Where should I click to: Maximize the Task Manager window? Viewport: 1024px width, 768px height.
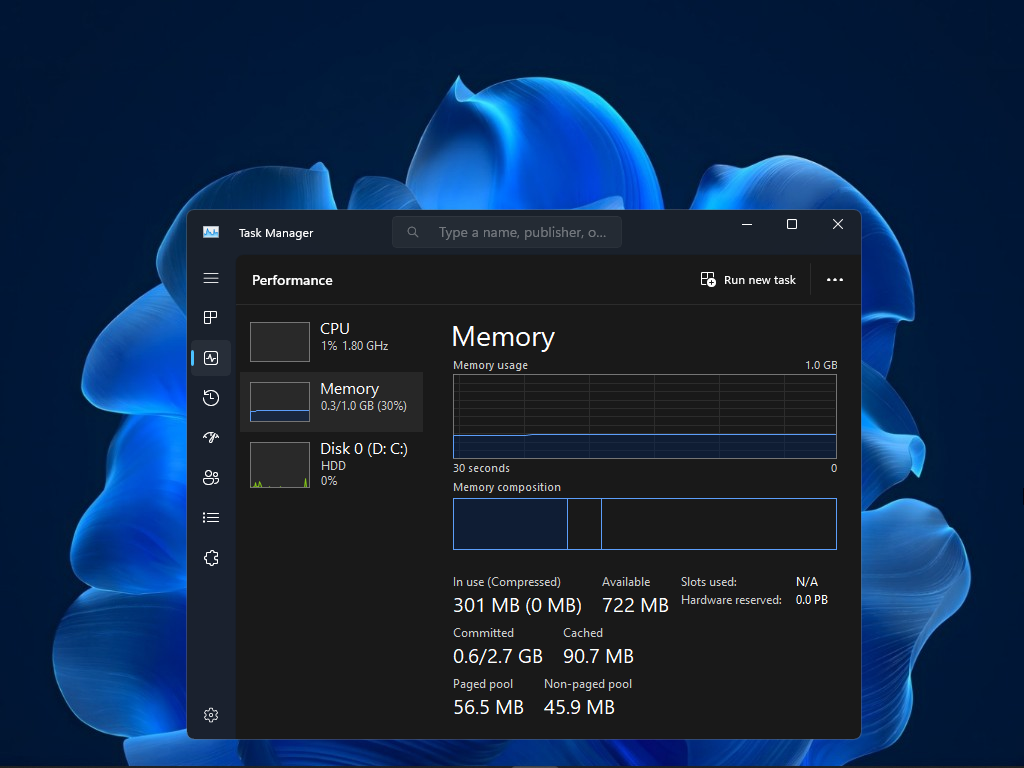(792, 224)
